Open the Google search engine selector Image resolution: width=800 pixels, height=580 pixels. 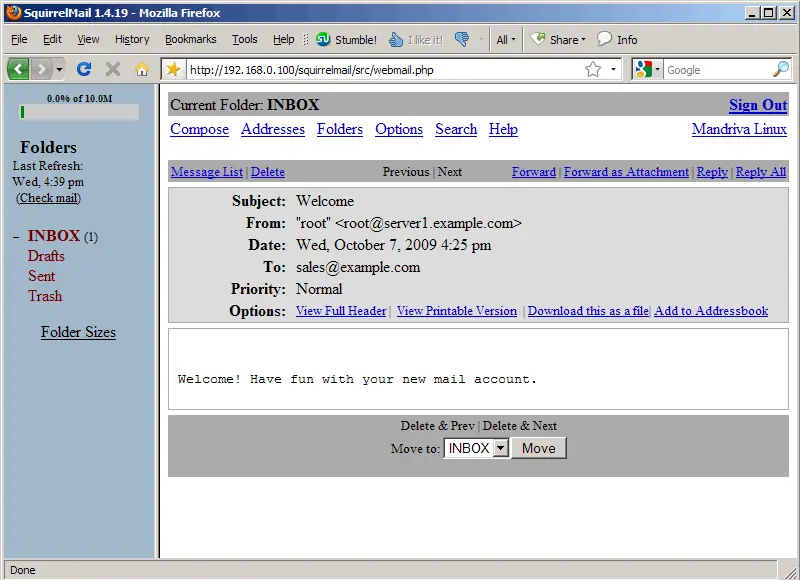coord(647,69)
